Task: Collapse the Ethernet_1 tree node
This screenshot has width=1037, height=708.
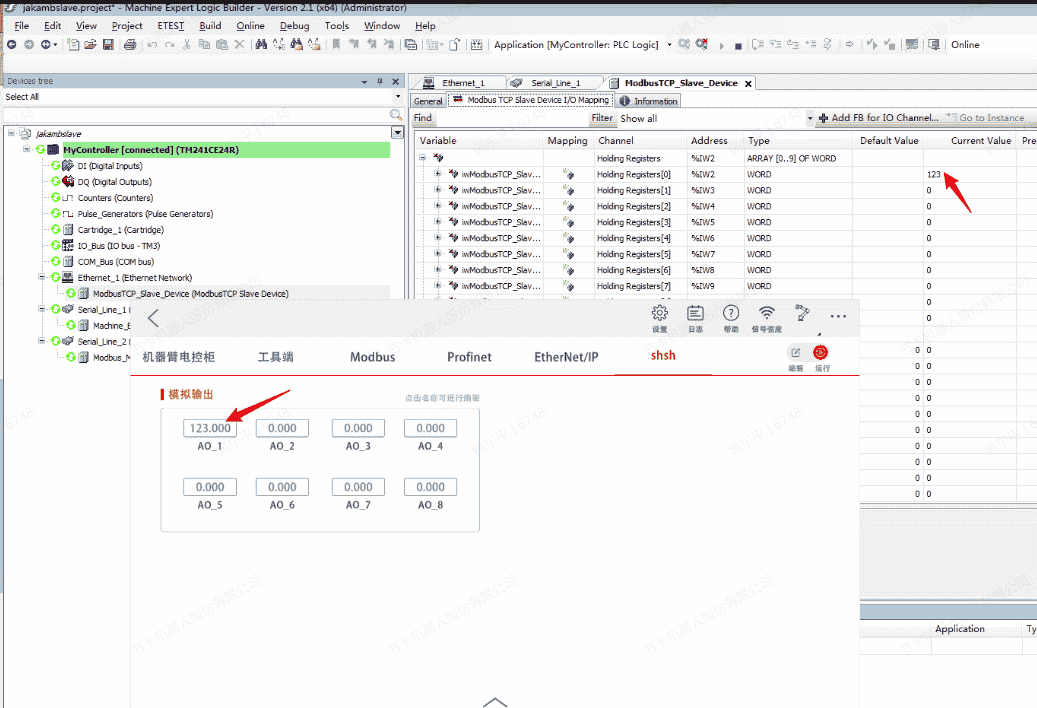Action: point(43,278)
